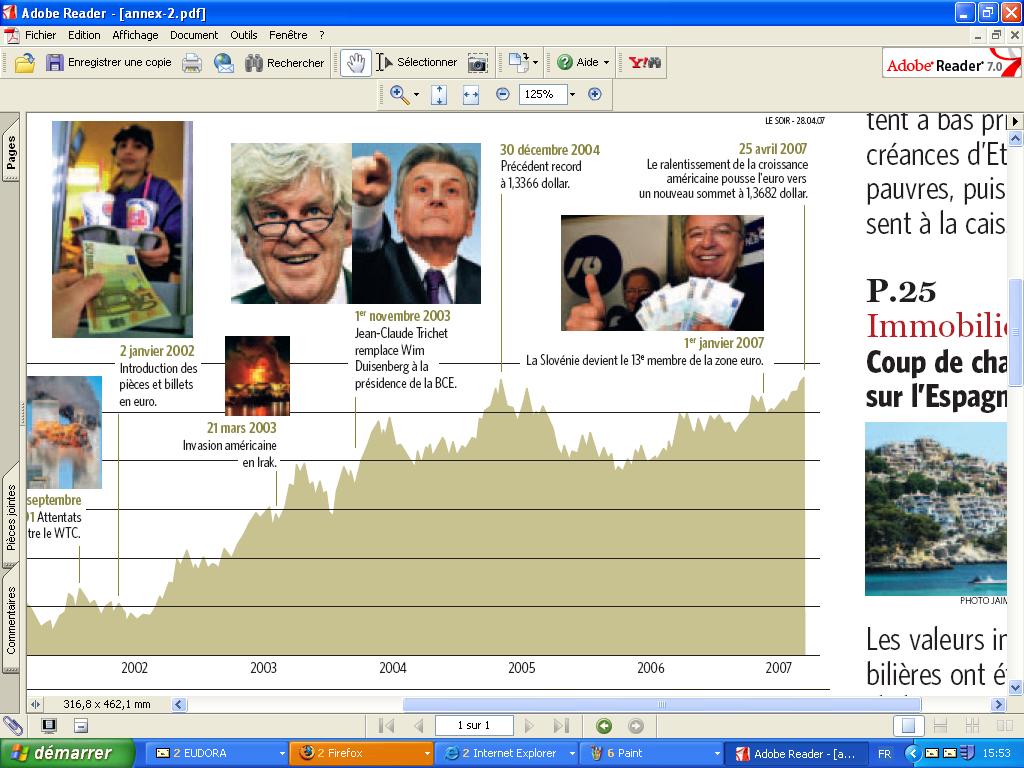The height and width of the screenshot is (768, 1024).
Task: Click the full screen monitor icon
Action: click(x=49, y=726)
